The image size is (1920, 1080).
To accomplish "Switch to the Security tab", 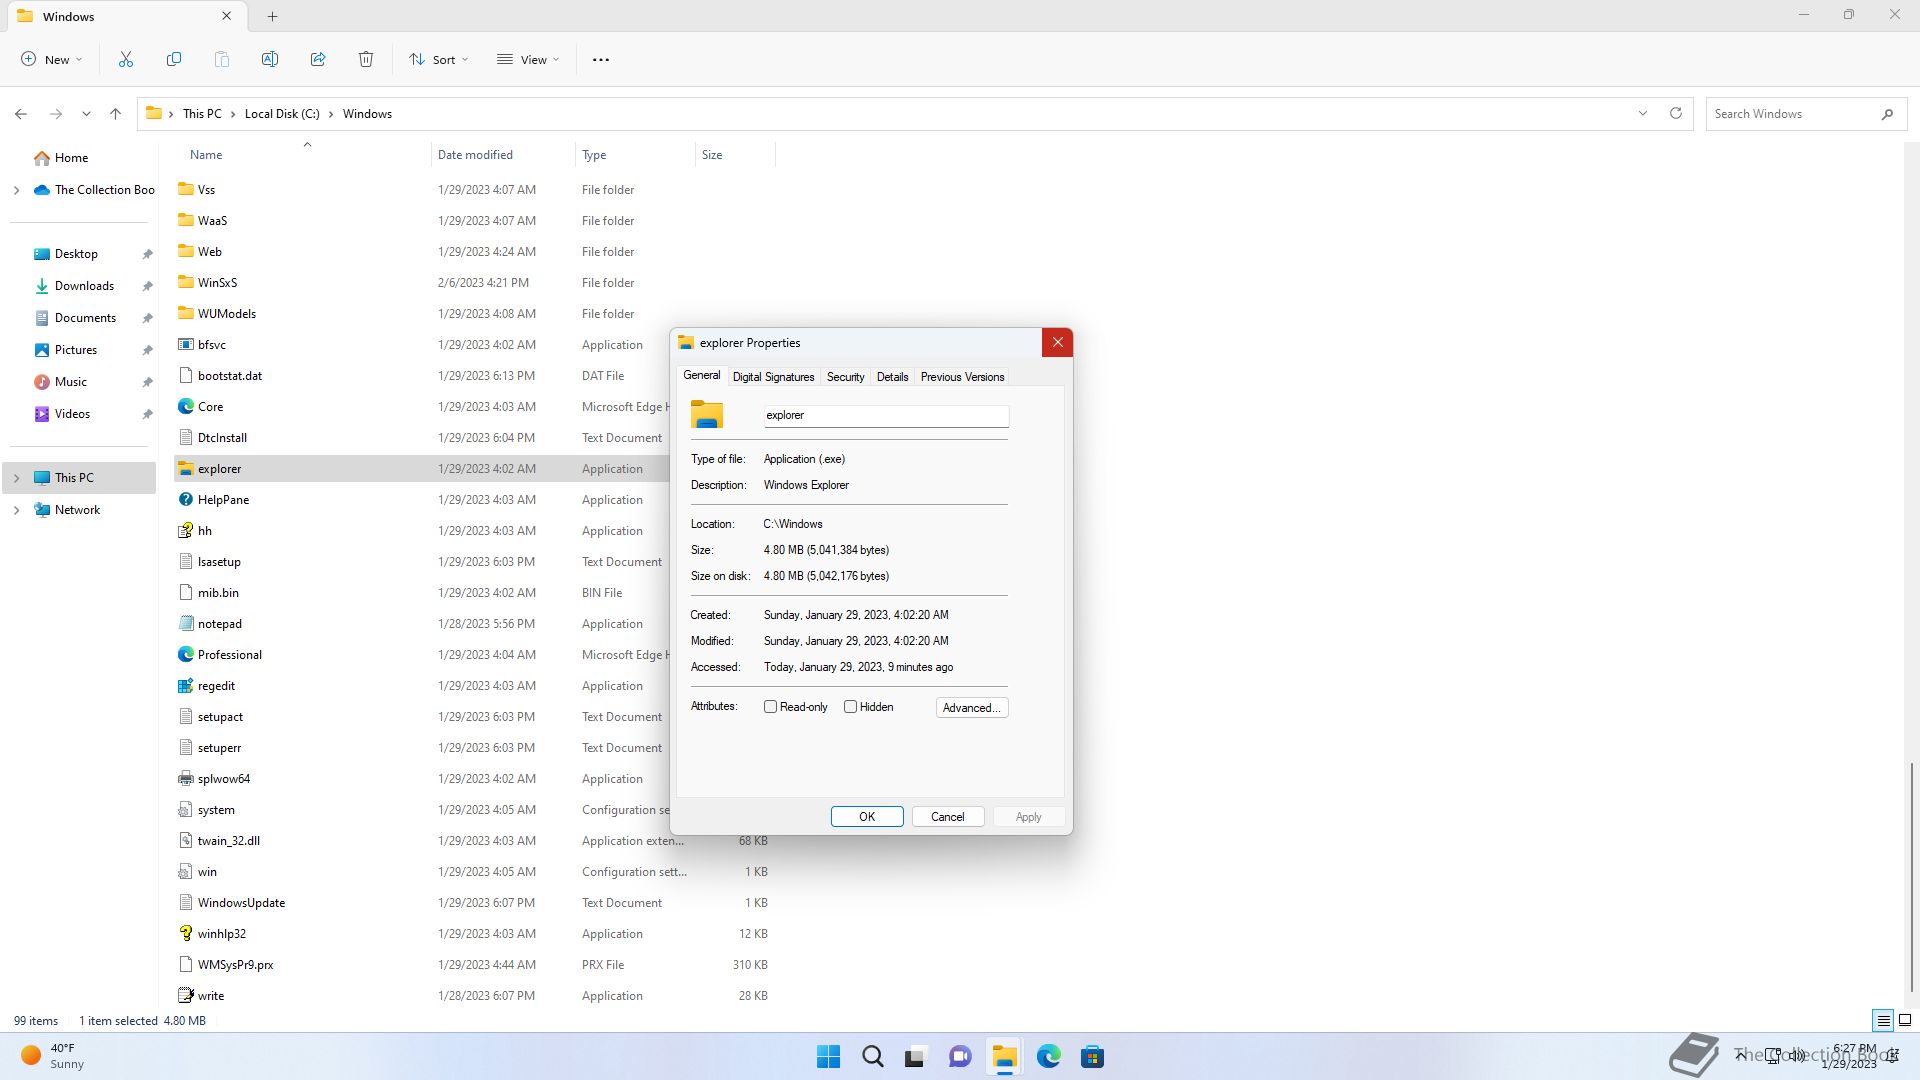I will click(845, 377).
